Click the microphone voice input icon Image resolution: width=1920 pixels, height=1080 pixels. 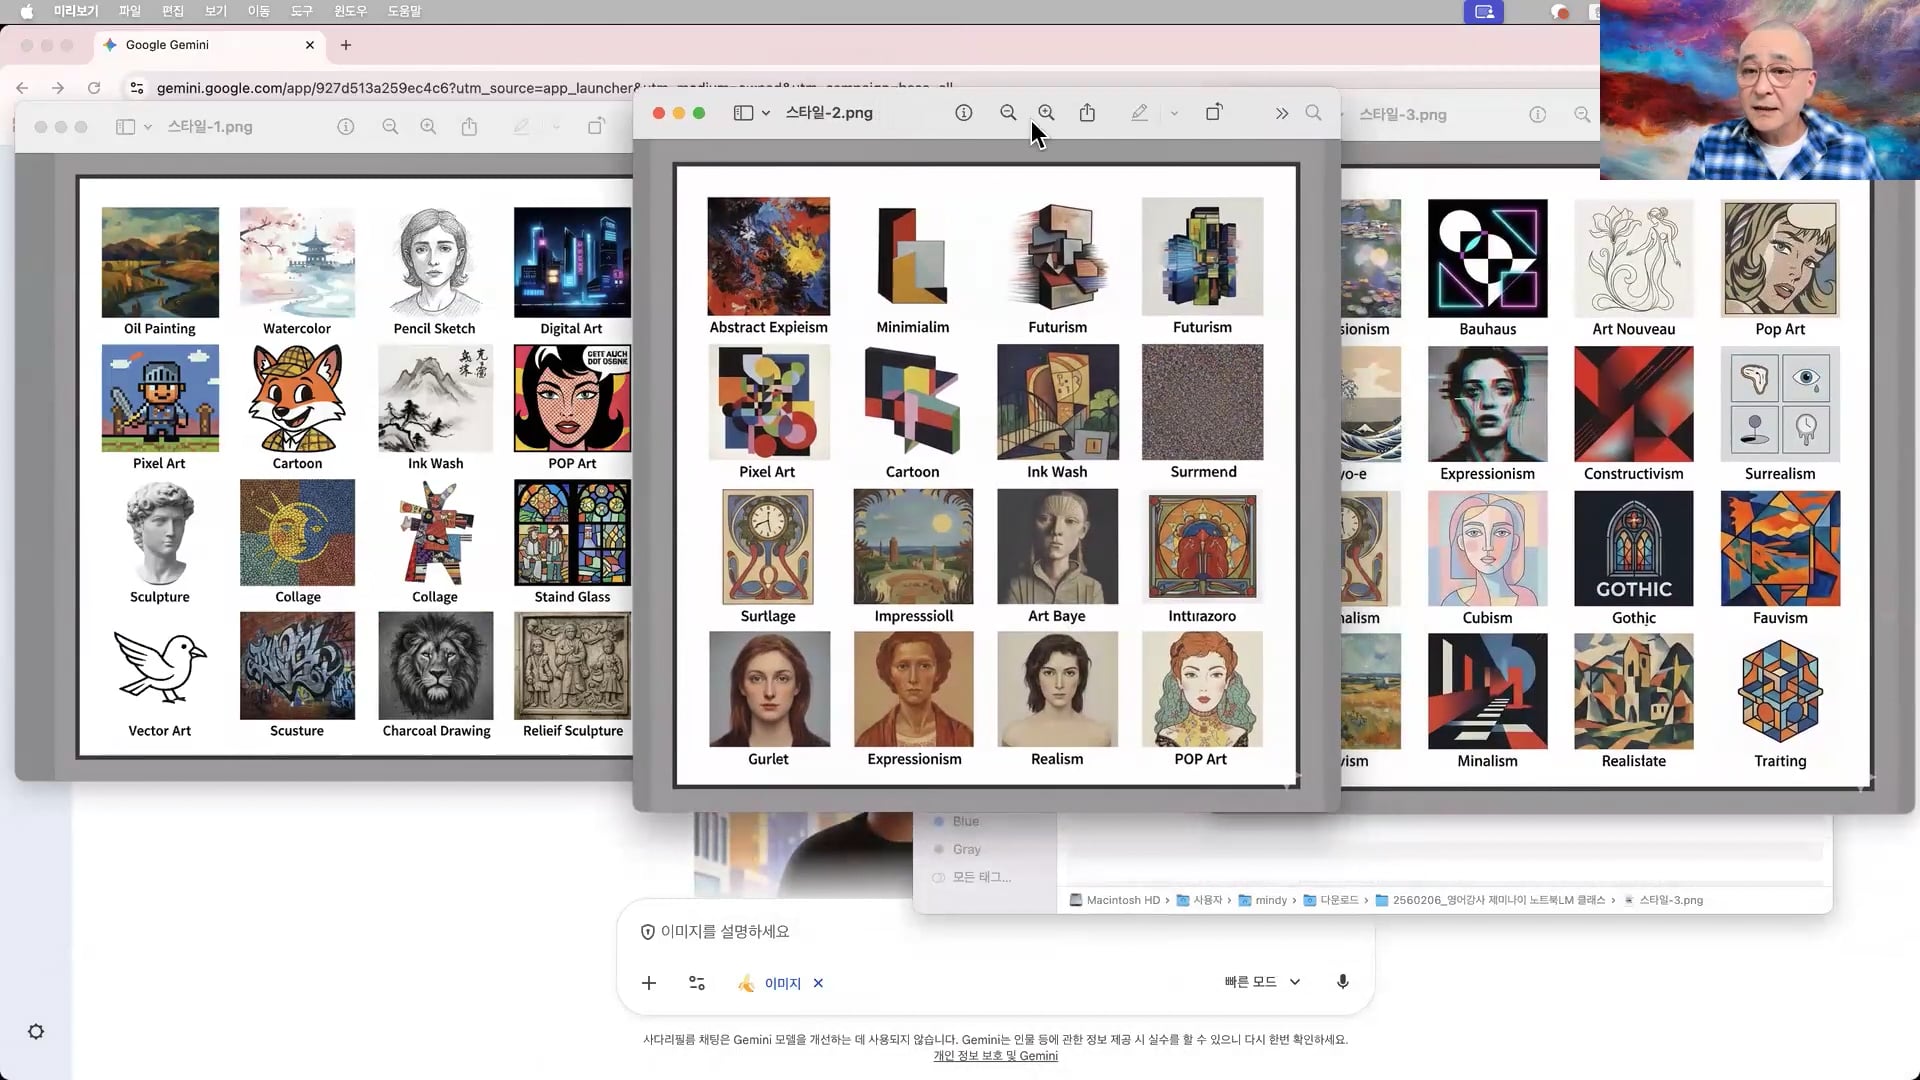[x=1343, y=982]
